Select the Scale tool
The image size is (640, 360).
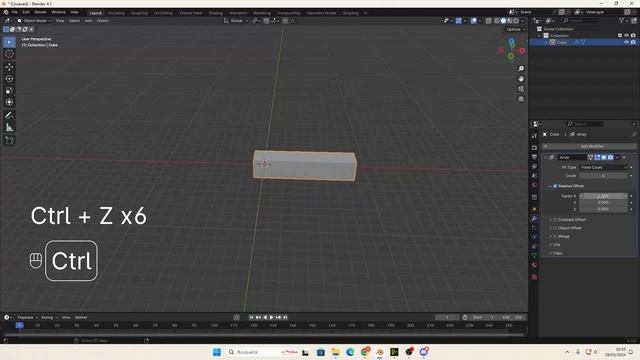(x=9, y=90)
